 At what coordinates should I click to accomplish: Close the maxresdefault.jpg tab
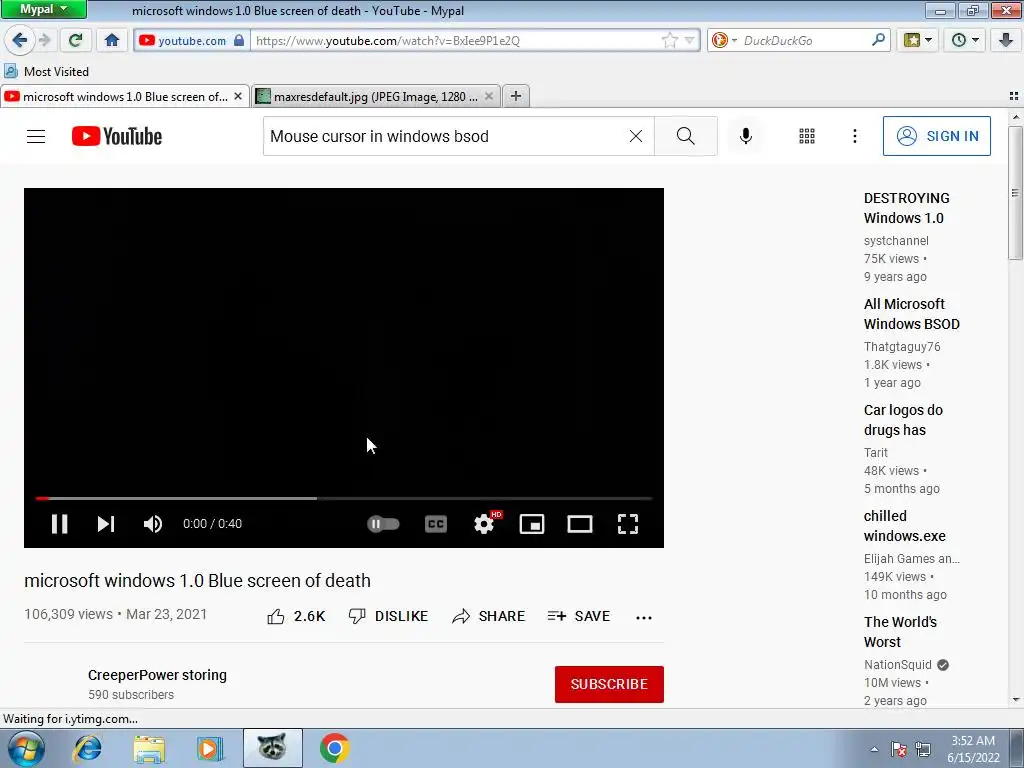(x=489, y=96)
